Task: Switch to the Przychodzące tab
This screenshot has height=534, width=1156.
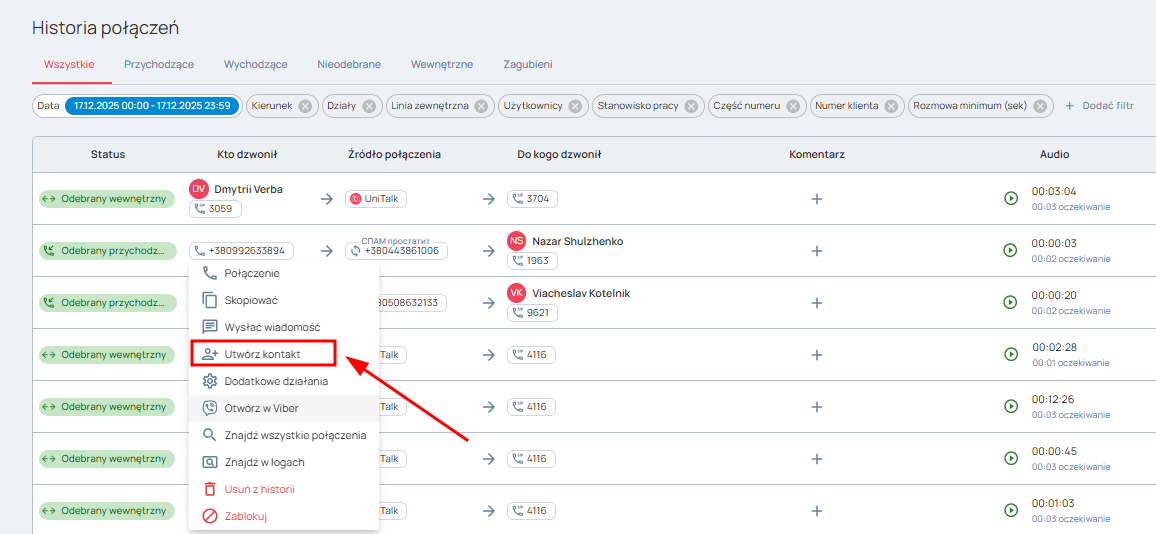Action: [x=159, y=64]
